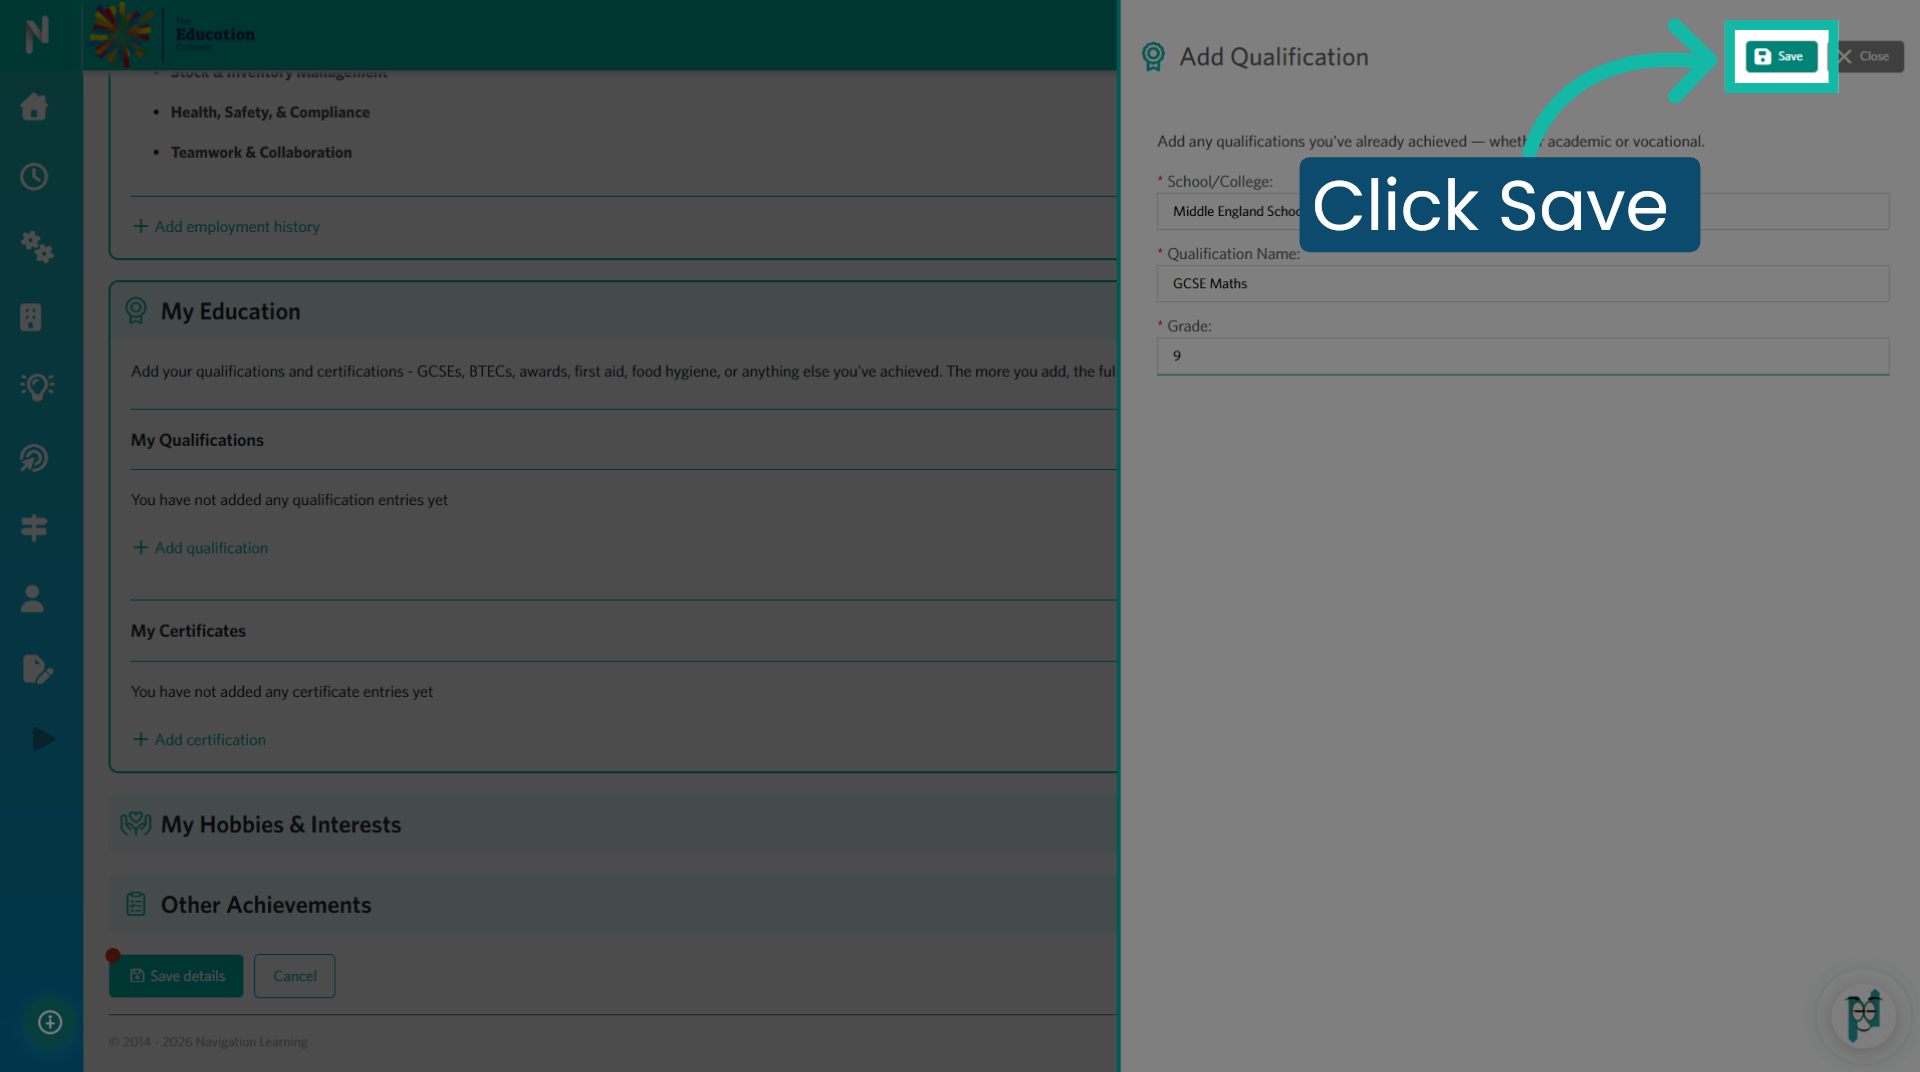The width and height of the screenshot is (1920, 1072).
Task: Click the Cancel button
Action: tap(294, 976)
